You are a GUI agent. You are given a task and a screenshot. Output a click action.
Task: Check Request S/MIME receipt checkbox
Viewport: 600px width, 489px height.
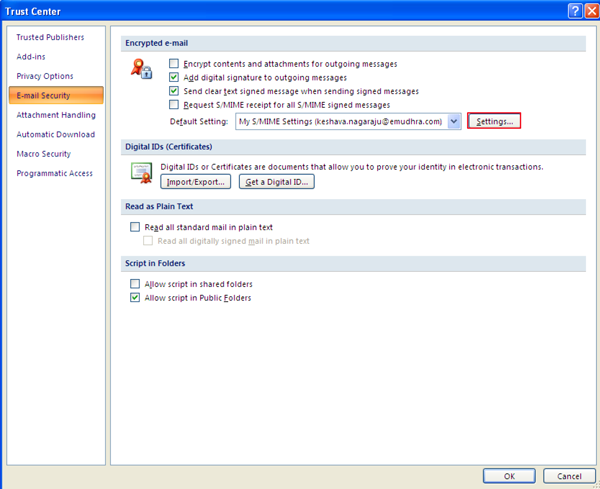(x=174, y=104)
